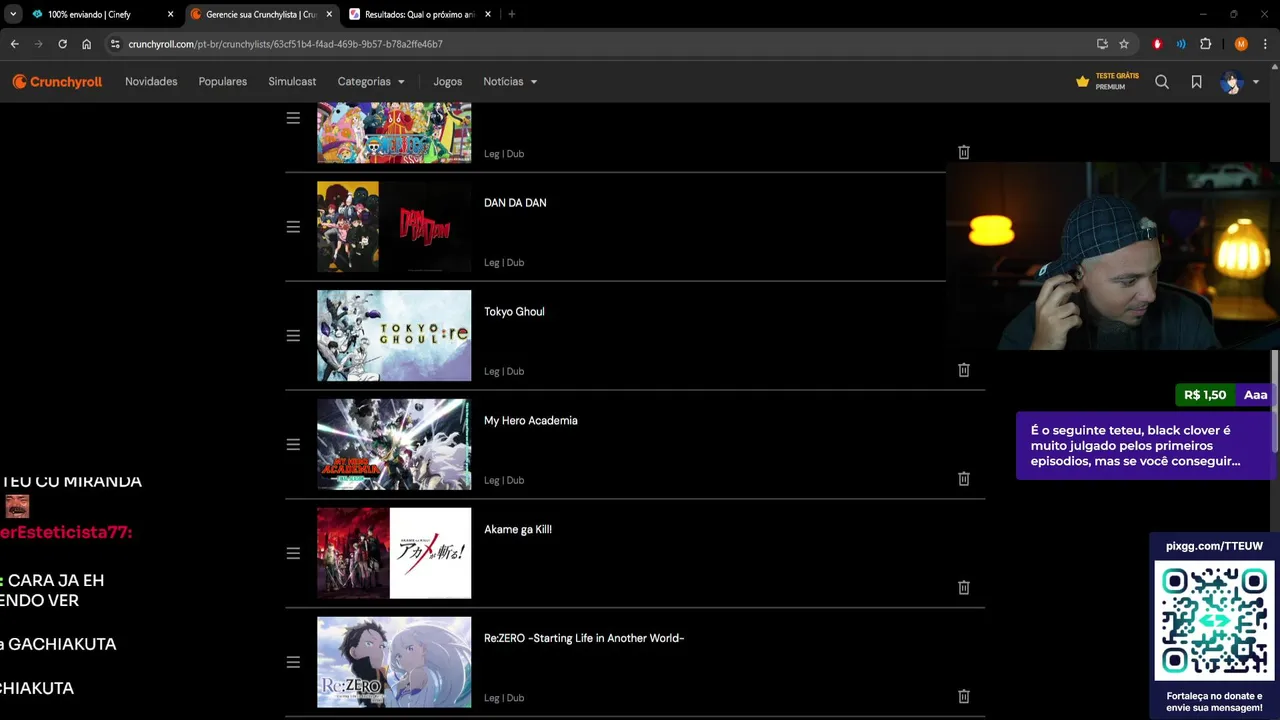
Task: Click the address bar URL
Action: (x=285, y=44)
